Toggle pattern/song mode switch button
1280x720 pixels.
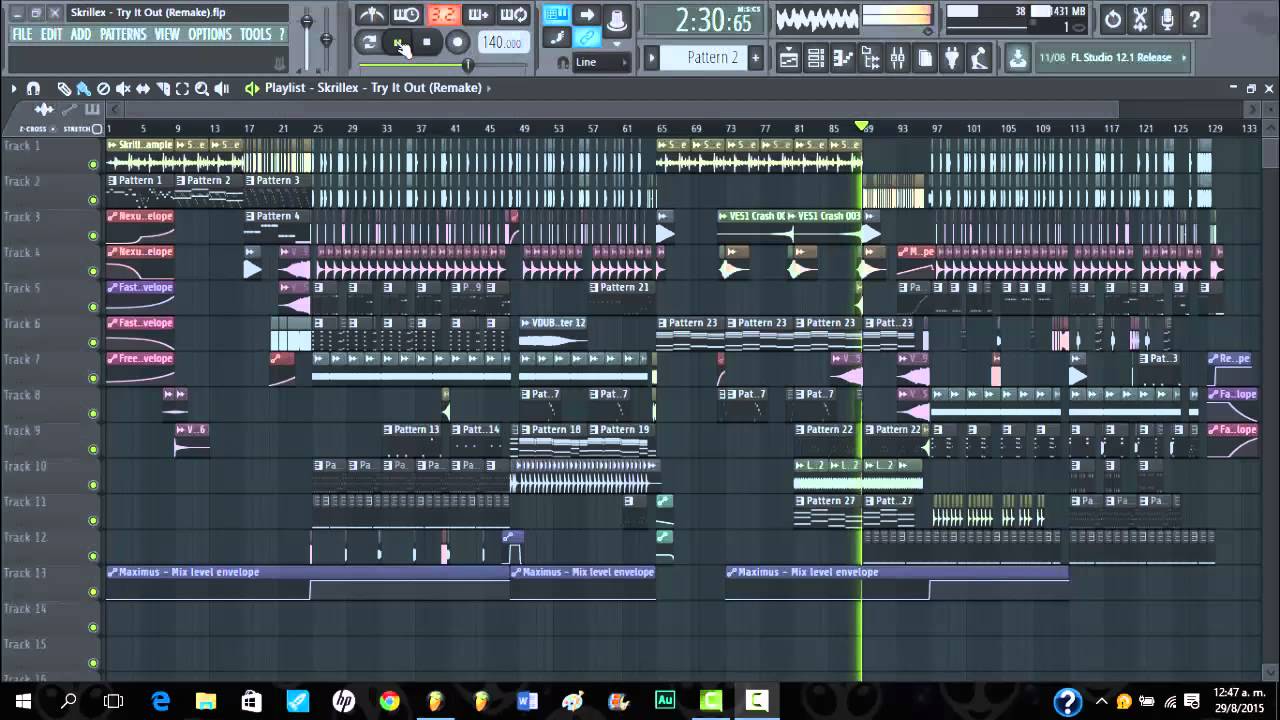[369, 42]
